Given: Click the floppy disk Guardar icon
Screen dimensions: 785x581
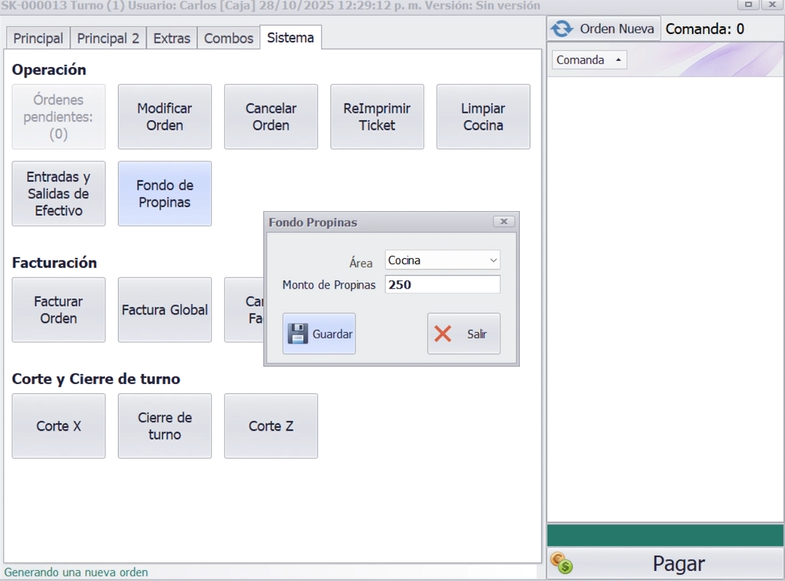Looking at the screenshot, I should tap(298, 334).
